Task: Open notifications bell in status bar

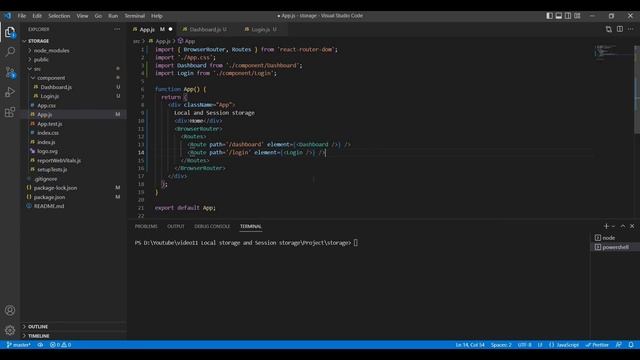Action: (x=631, y=345)
